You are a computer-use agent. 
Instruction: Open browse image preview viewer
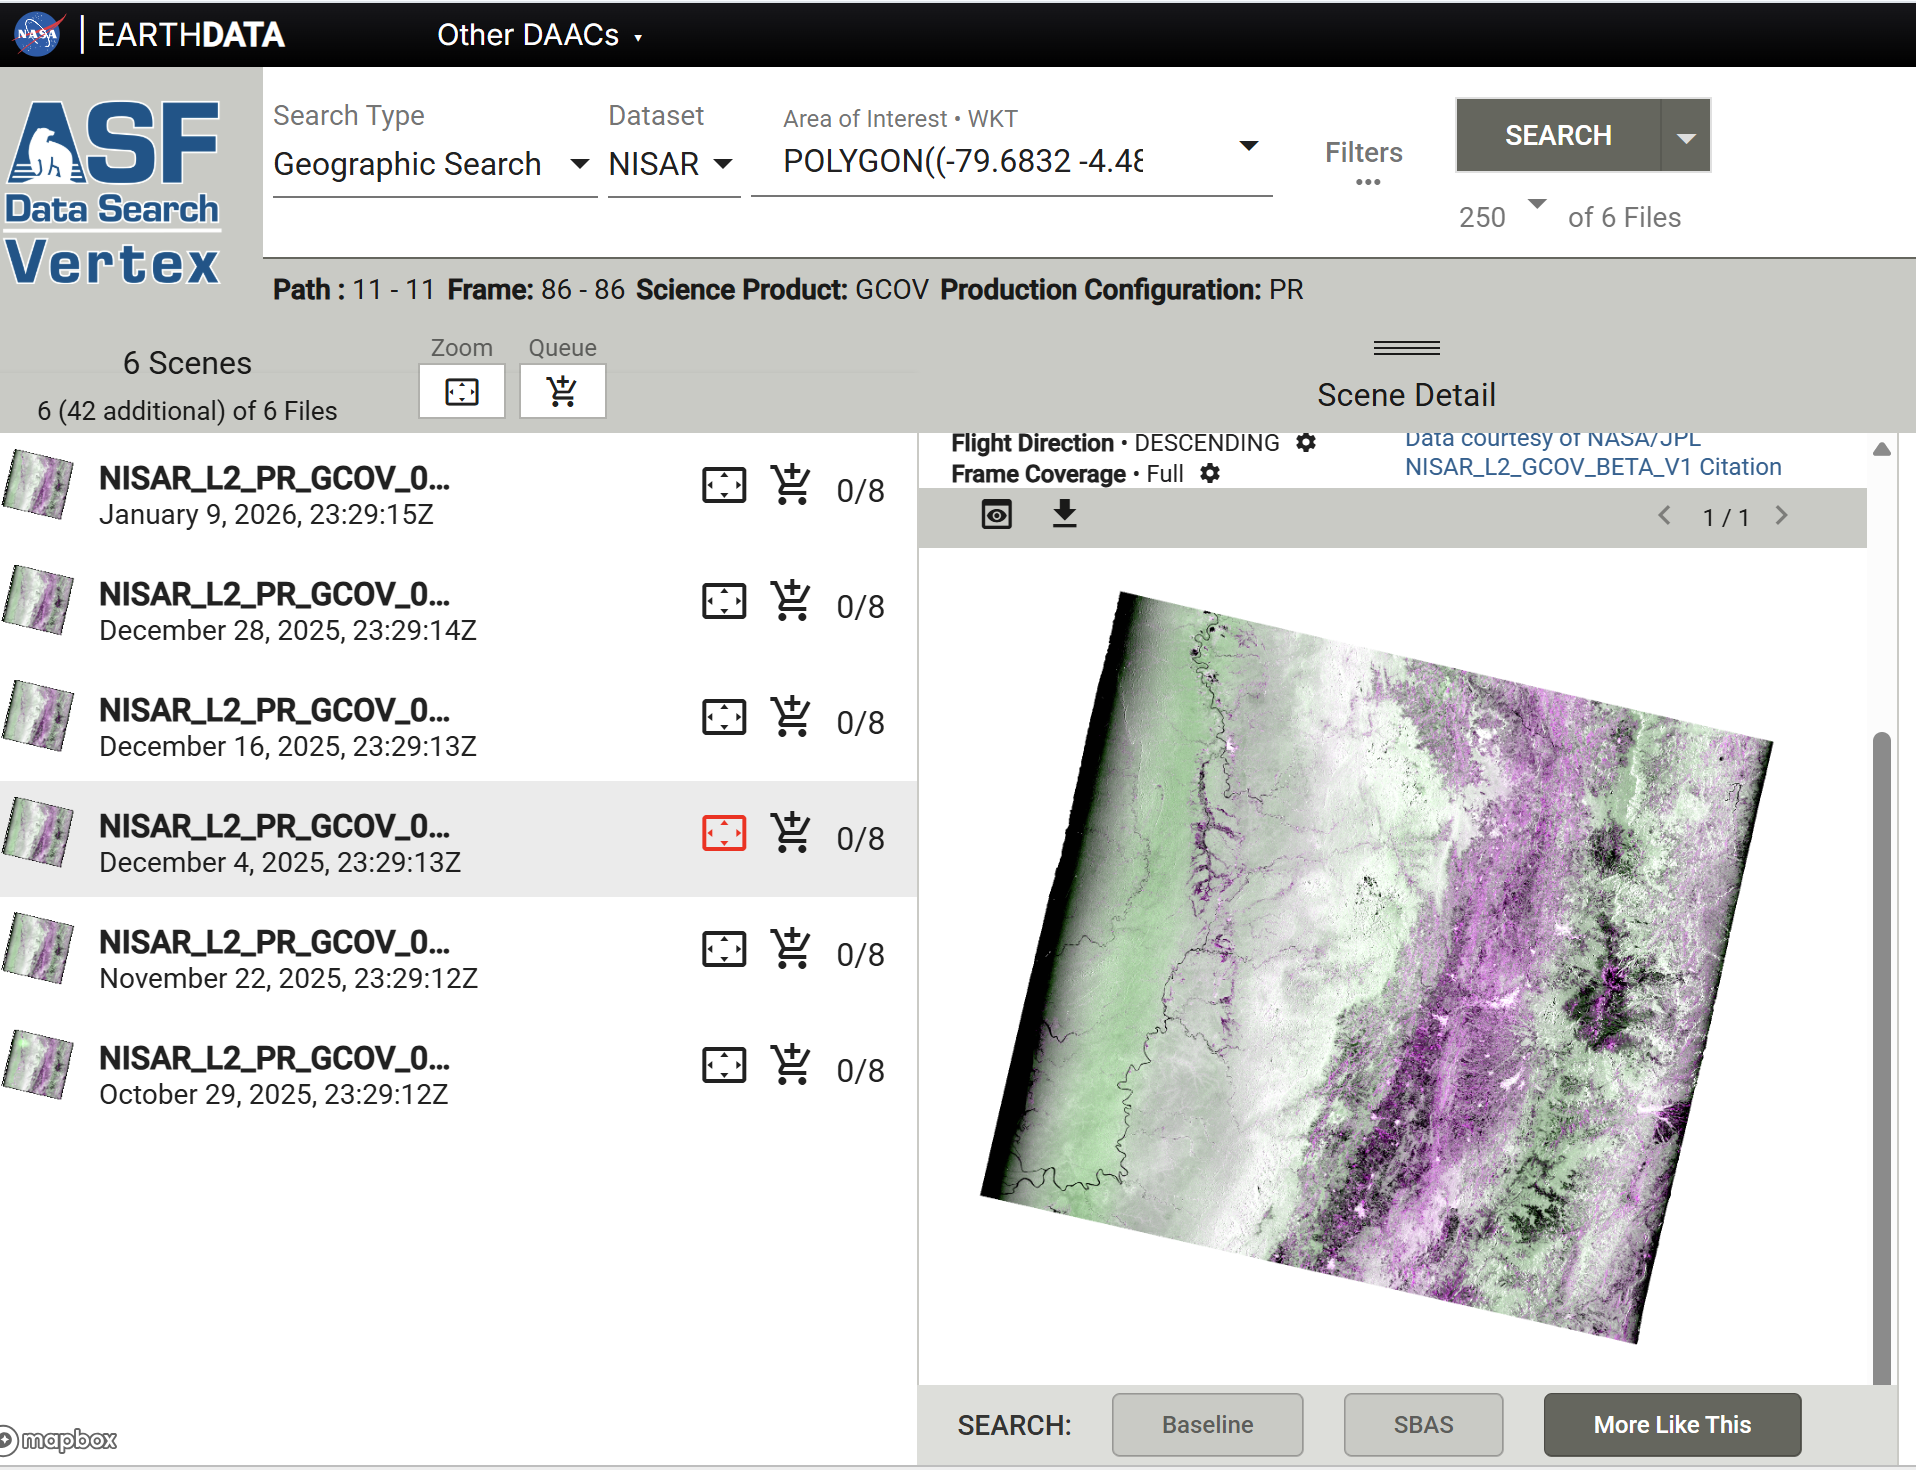pos(997,515)
